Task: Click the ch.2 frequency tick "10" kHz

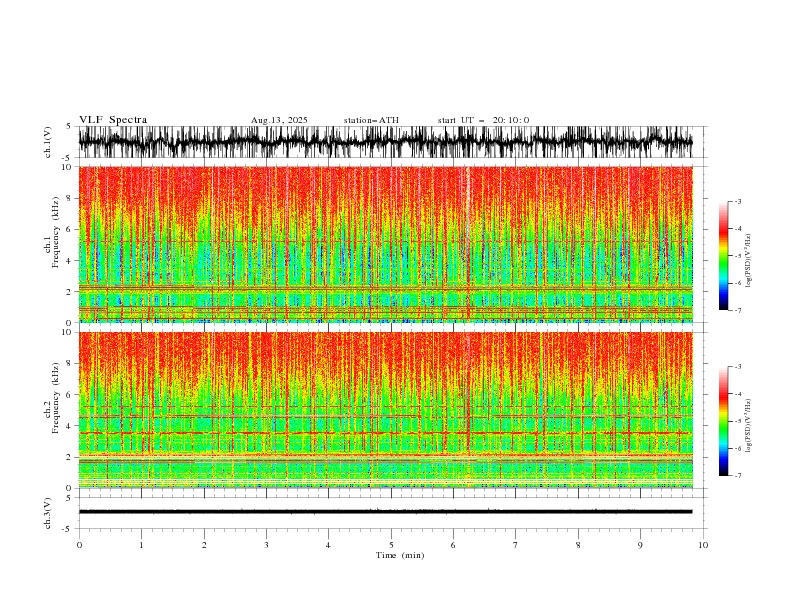Action: click(67, 332)
